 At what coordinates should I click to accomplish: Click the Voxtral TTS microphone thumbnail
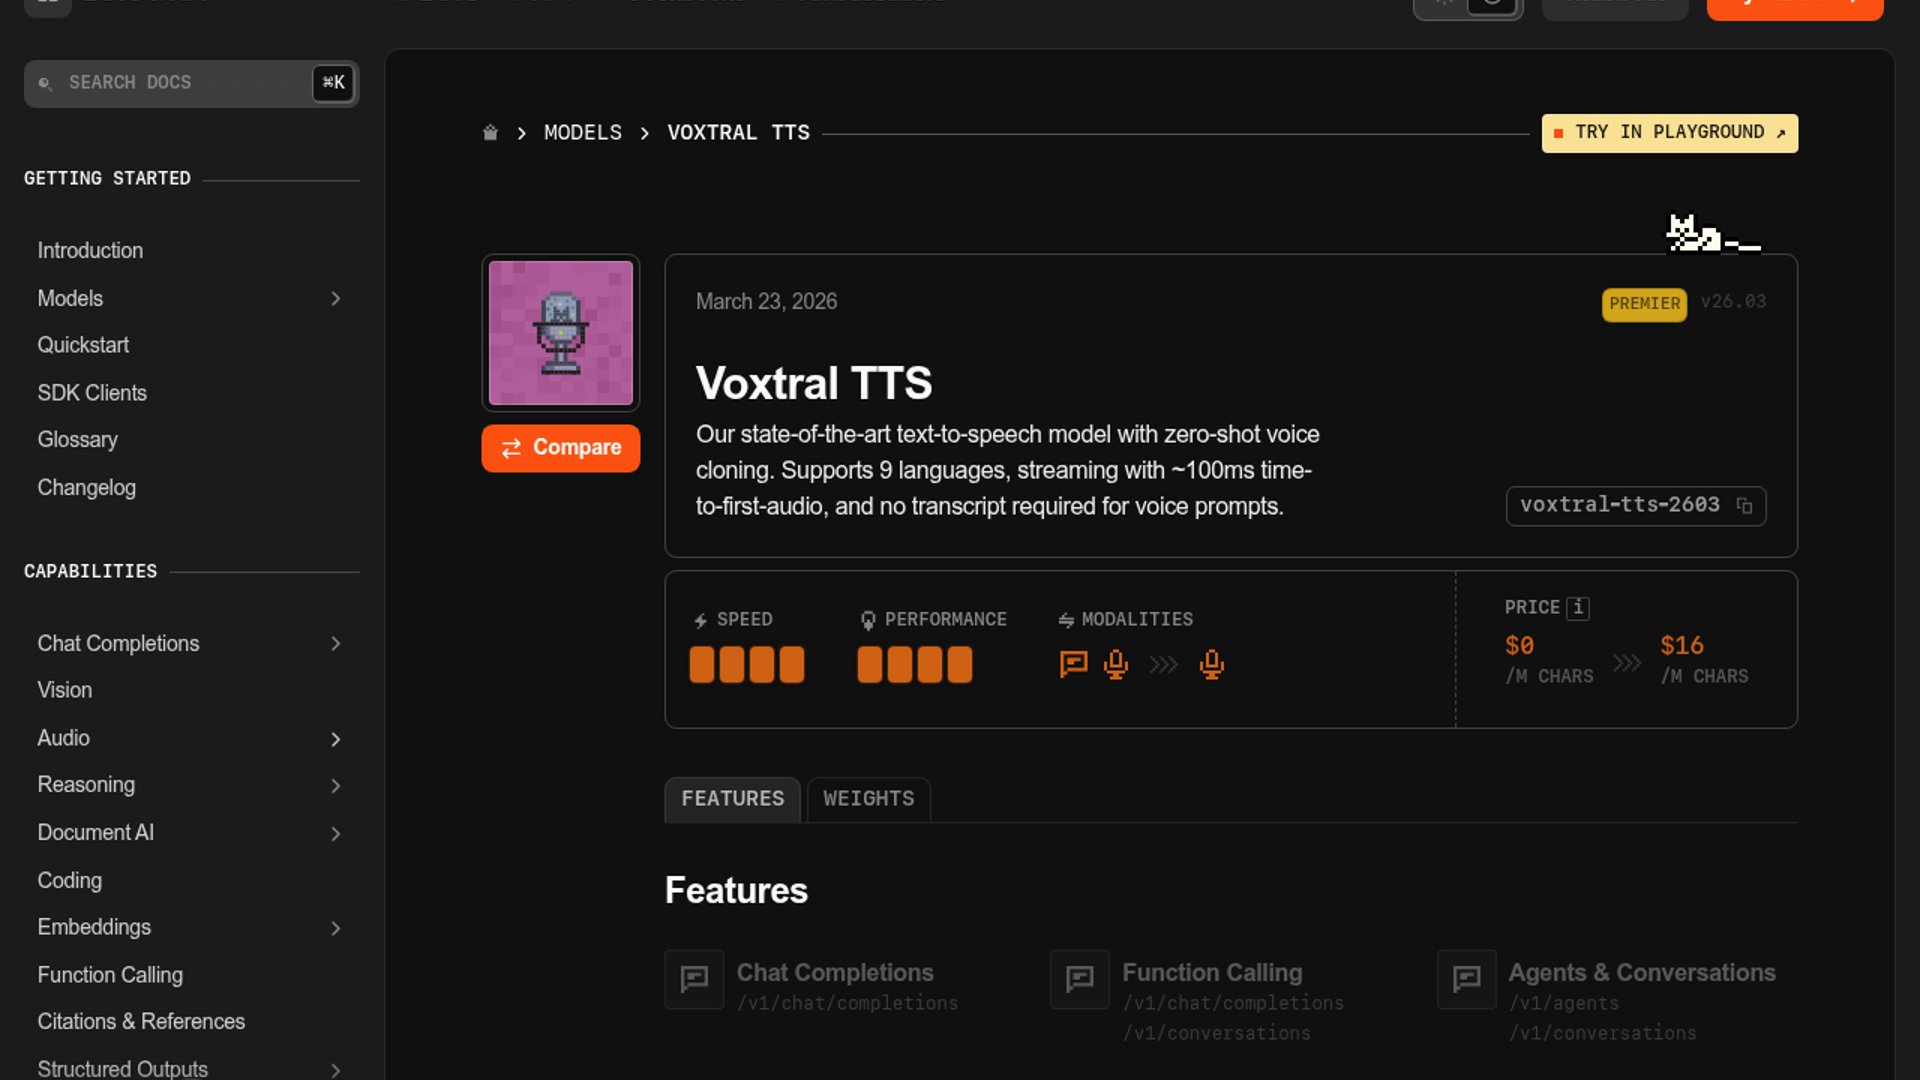[560, 333]
